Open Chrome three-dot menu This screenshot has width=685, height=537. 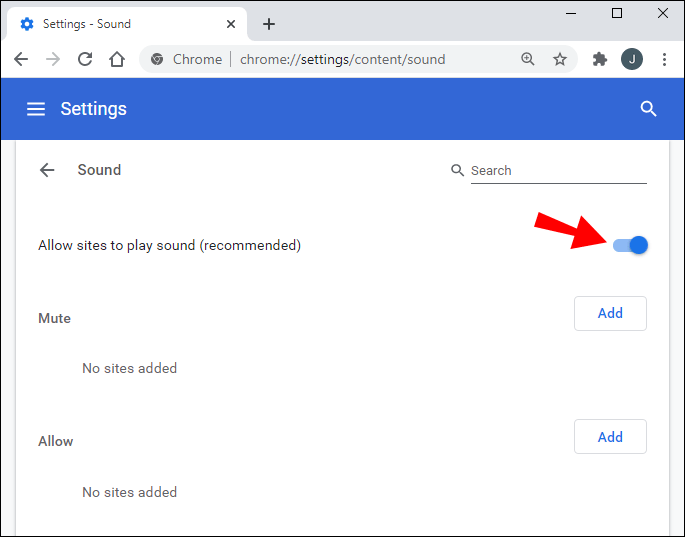pyautogui.click(x=664, y=59)
